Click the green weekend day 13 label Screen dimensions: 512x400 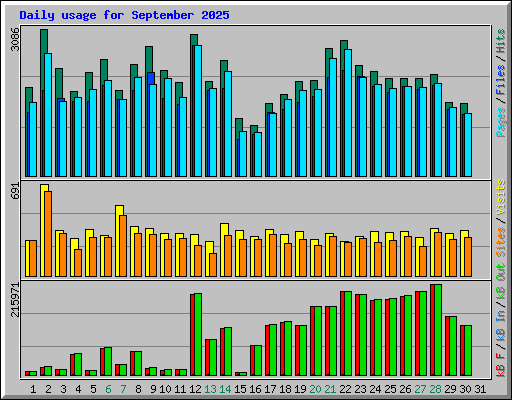point(210,389)
